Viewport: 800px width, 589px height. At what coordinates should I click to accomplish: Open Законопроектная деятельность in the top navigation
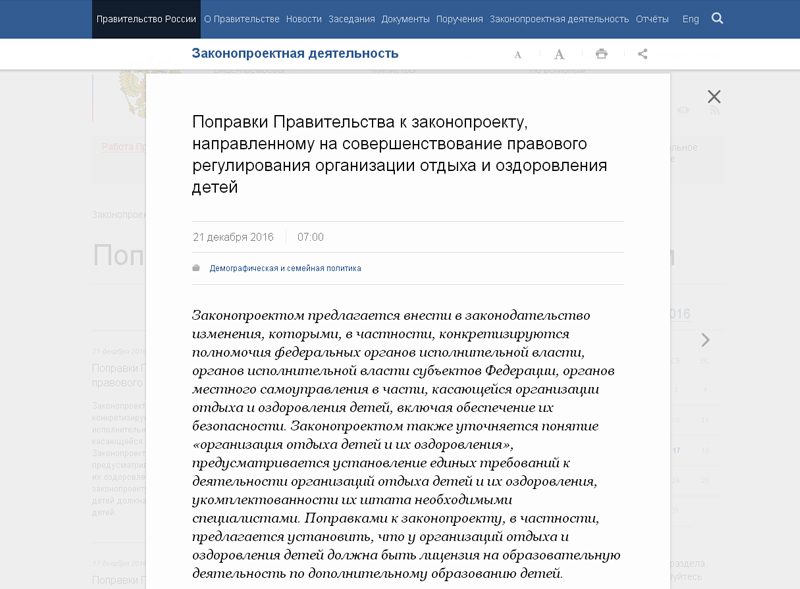point(559,19)
